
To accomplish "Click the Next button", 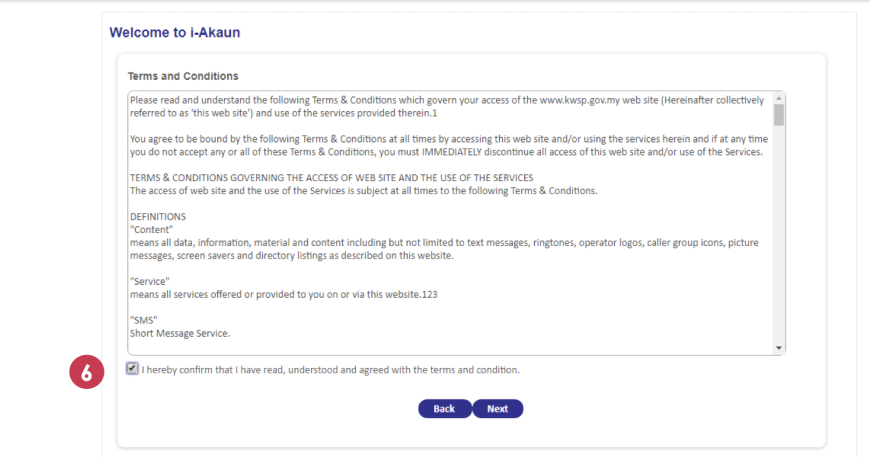I will [498, 409].
